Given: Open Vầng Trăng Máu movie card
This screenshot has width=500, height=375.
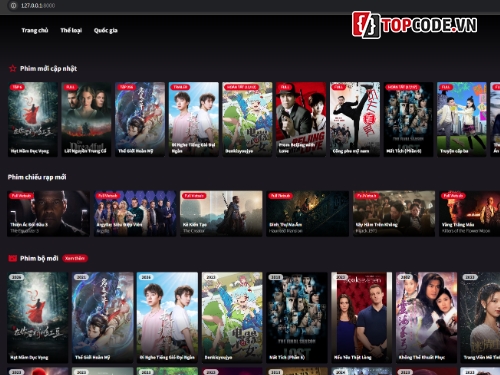Looking at the screenshot, I should (x=470, y=214).
